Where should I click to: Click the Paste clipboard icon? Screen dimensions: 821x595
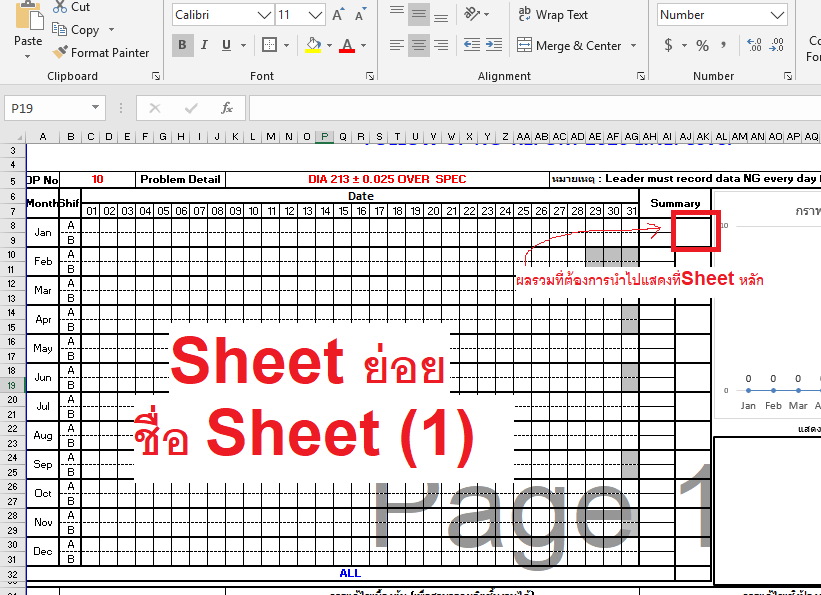click(29, 16)
